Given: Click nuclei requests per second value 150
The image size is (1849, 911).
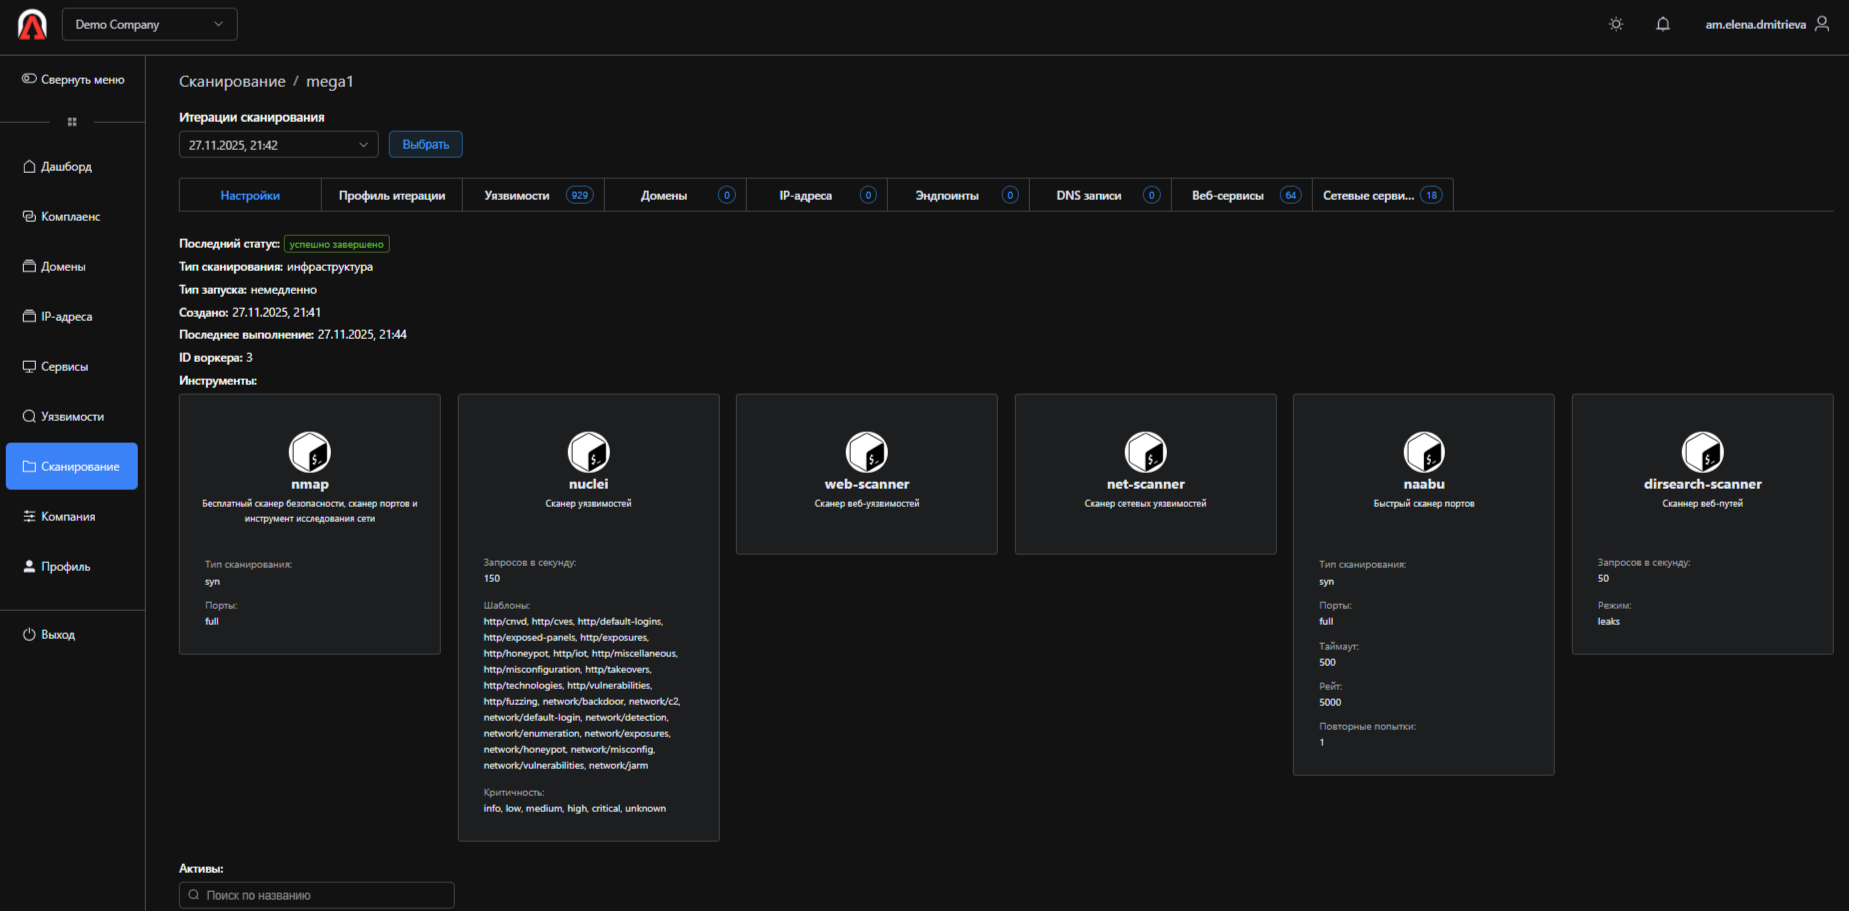Looking at the screenshot, I should pyautogui.click(x=492, y=578).
